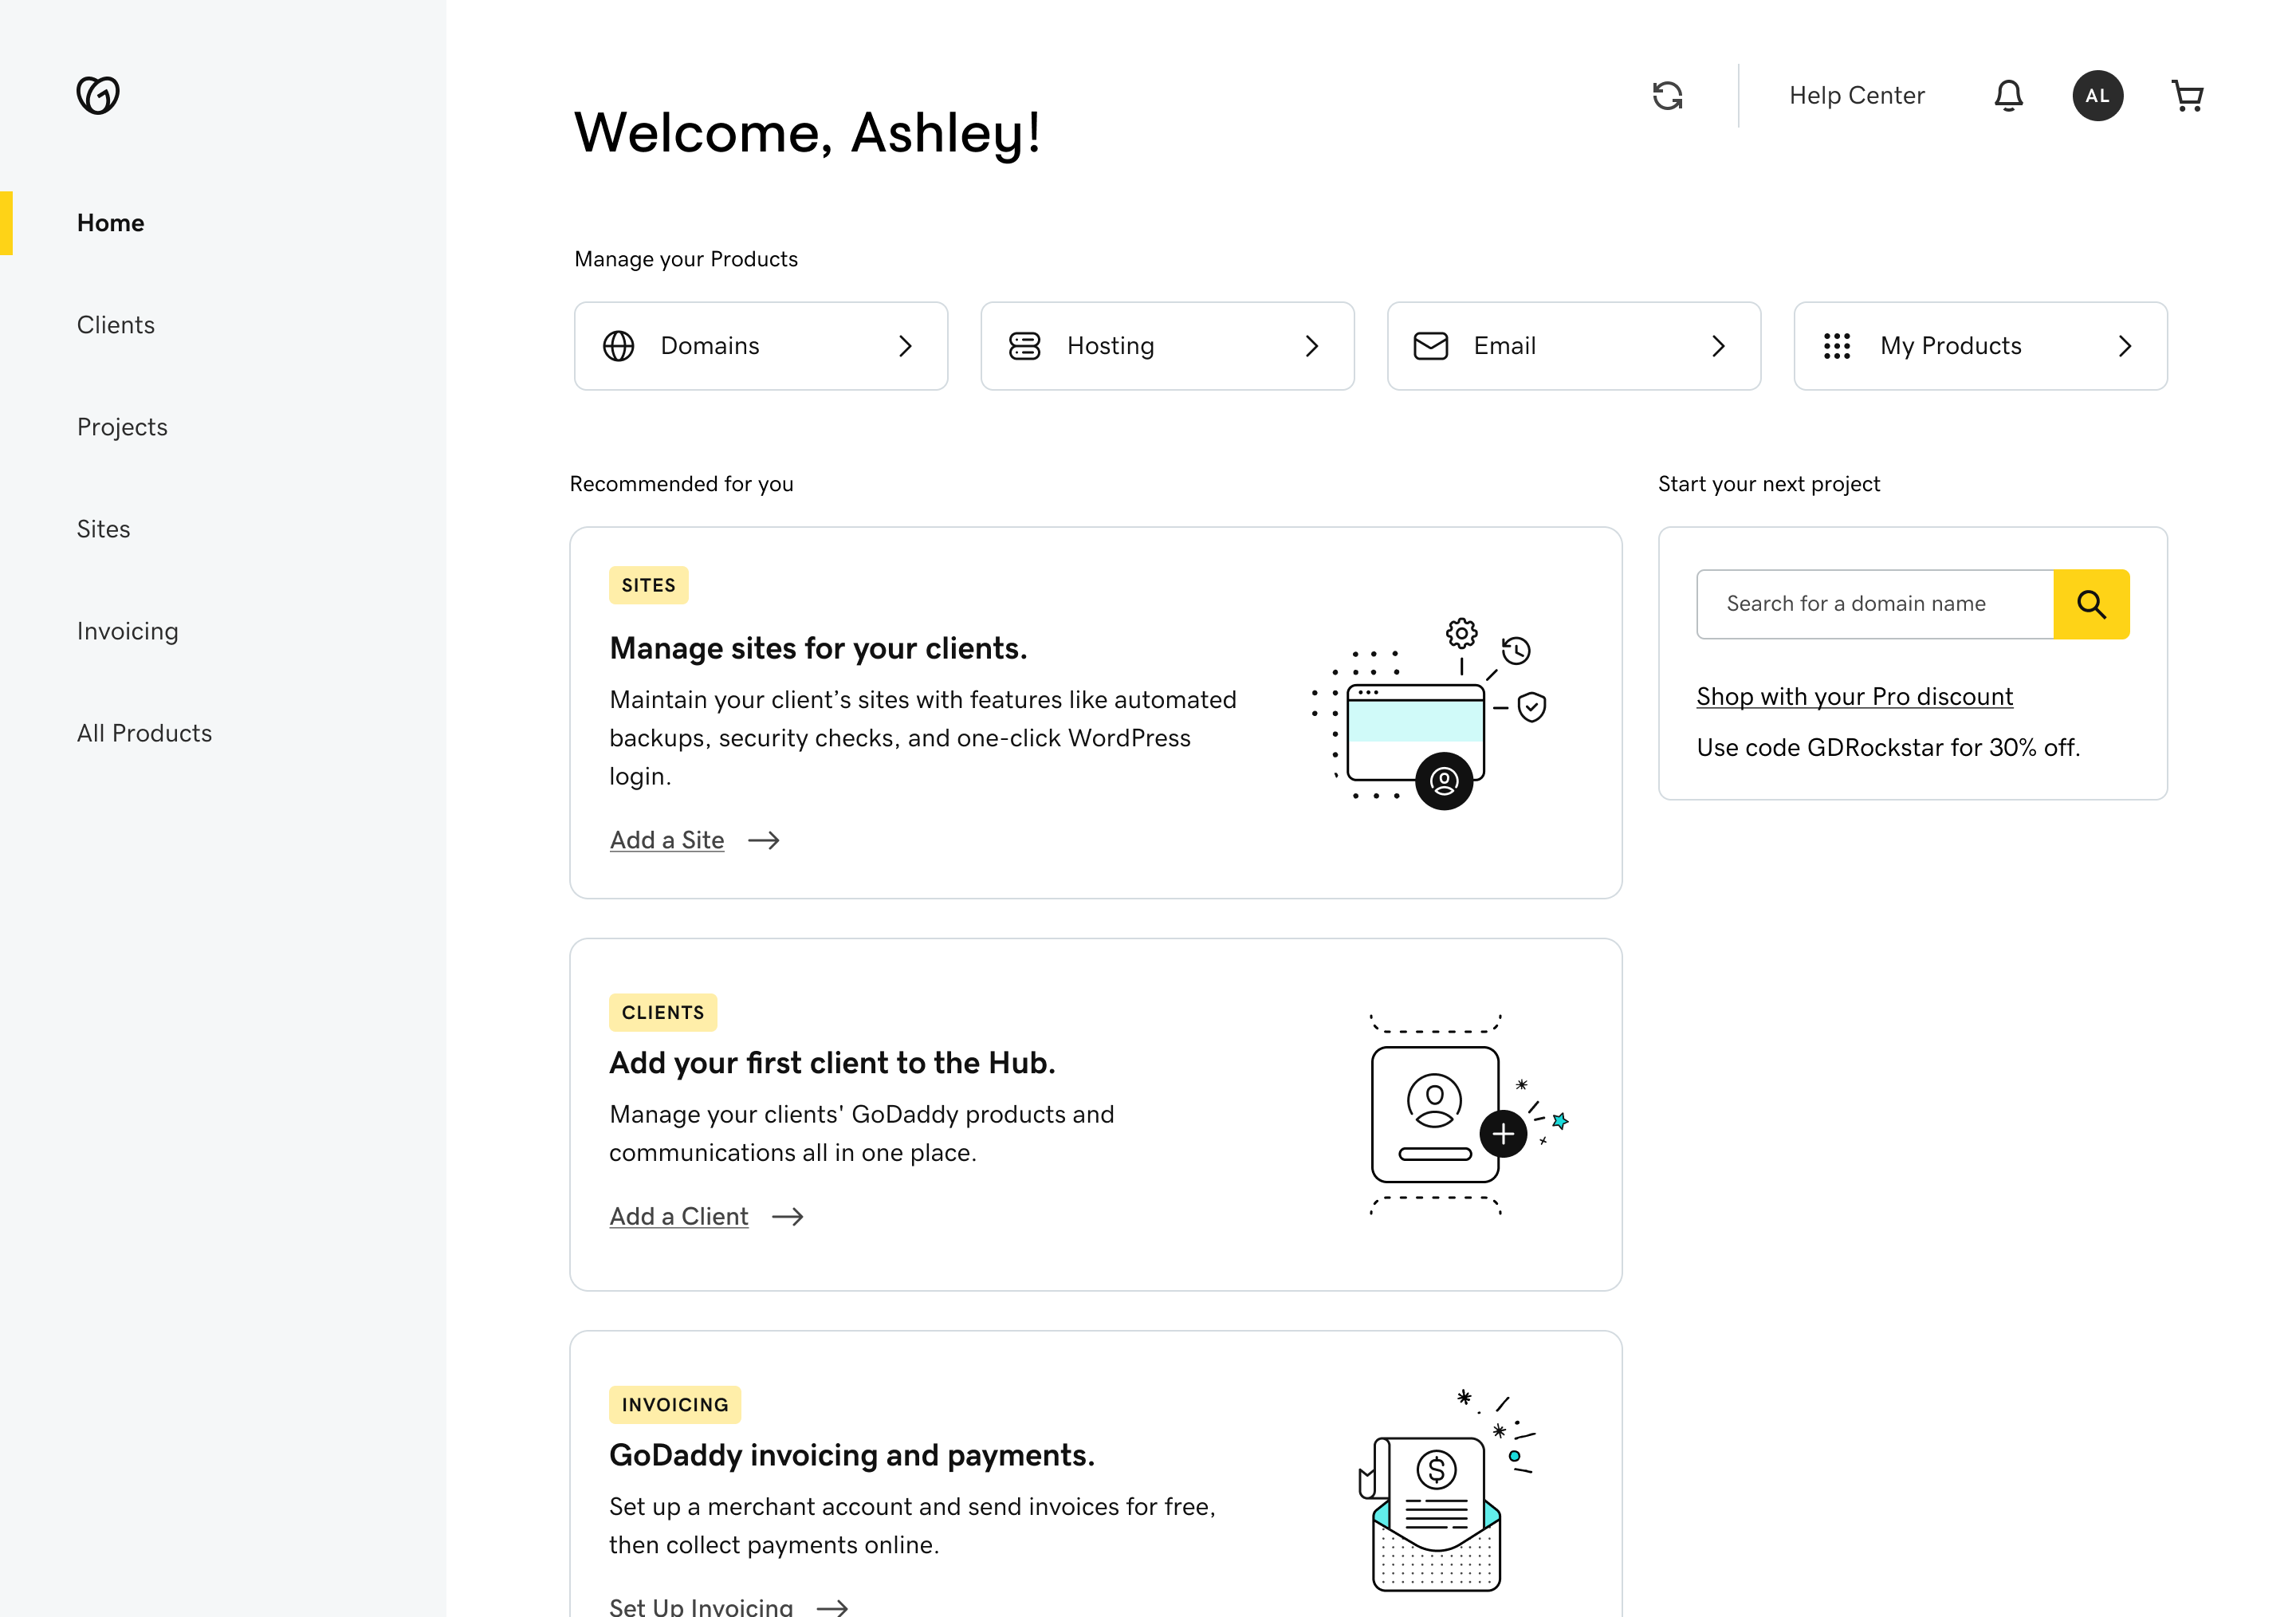Click the arrow next to Add a Site
2296x1617 pixels.
(x=763, y=841)
